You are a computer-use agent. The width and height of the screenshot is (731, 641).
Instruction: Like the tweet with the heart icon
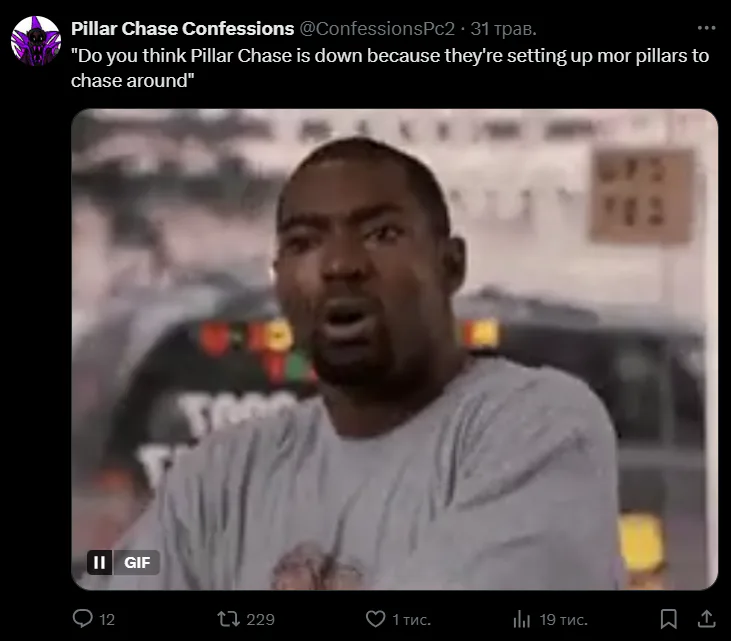[x=375, y=619]
